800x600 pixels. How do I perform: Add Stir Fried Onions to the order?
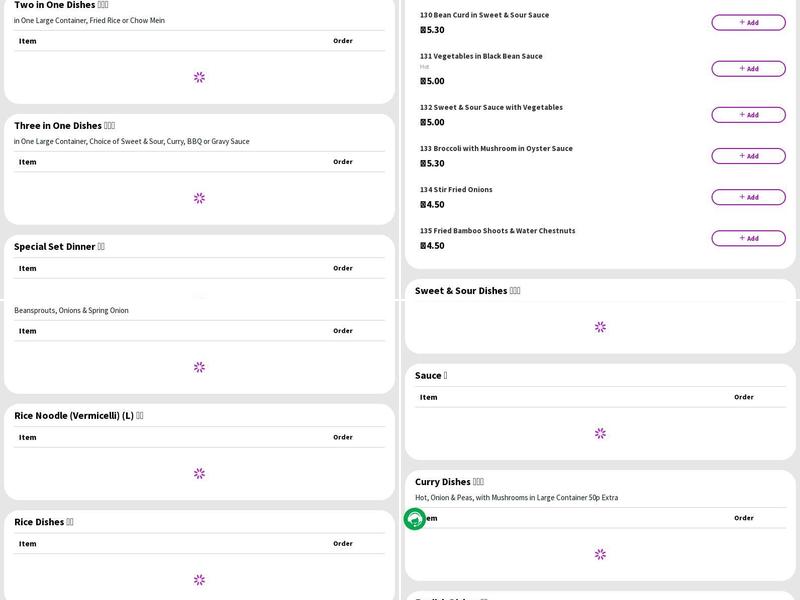[748, 197]
